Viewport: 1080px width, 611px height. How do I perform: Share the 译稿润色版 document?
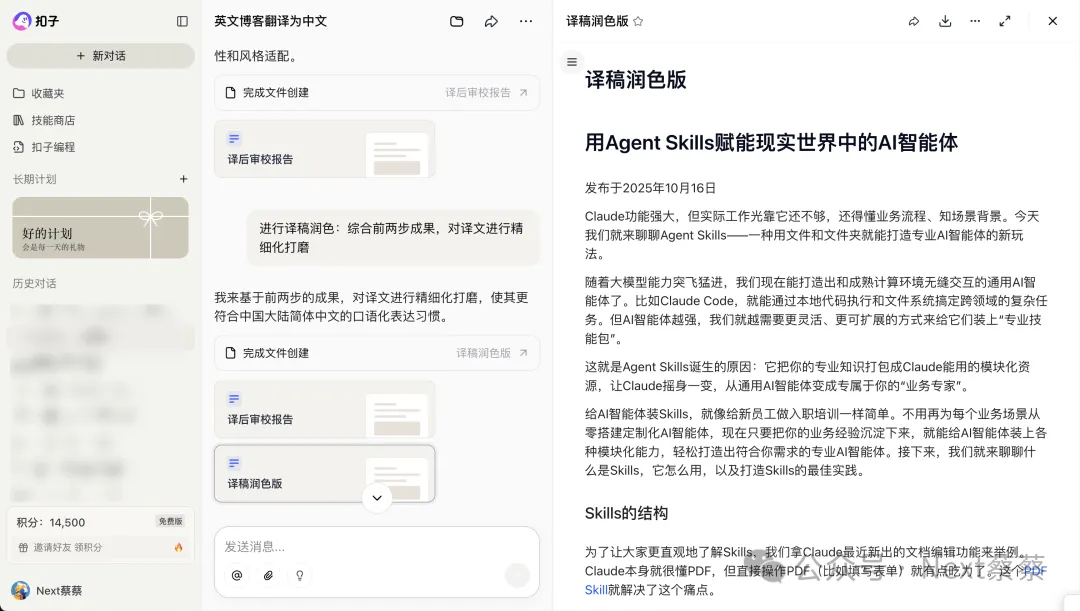coord(914,21)
